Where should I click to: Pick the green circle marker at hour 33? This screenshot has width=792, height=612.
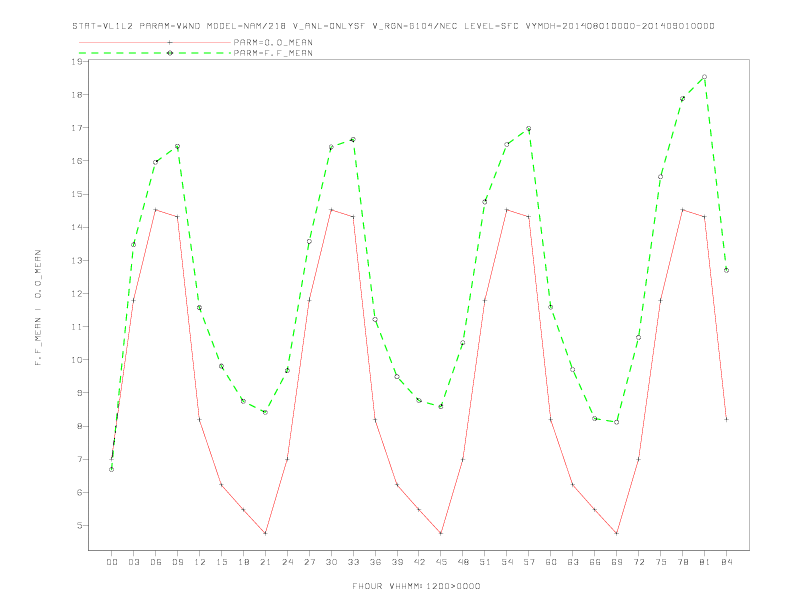[353, 139]
